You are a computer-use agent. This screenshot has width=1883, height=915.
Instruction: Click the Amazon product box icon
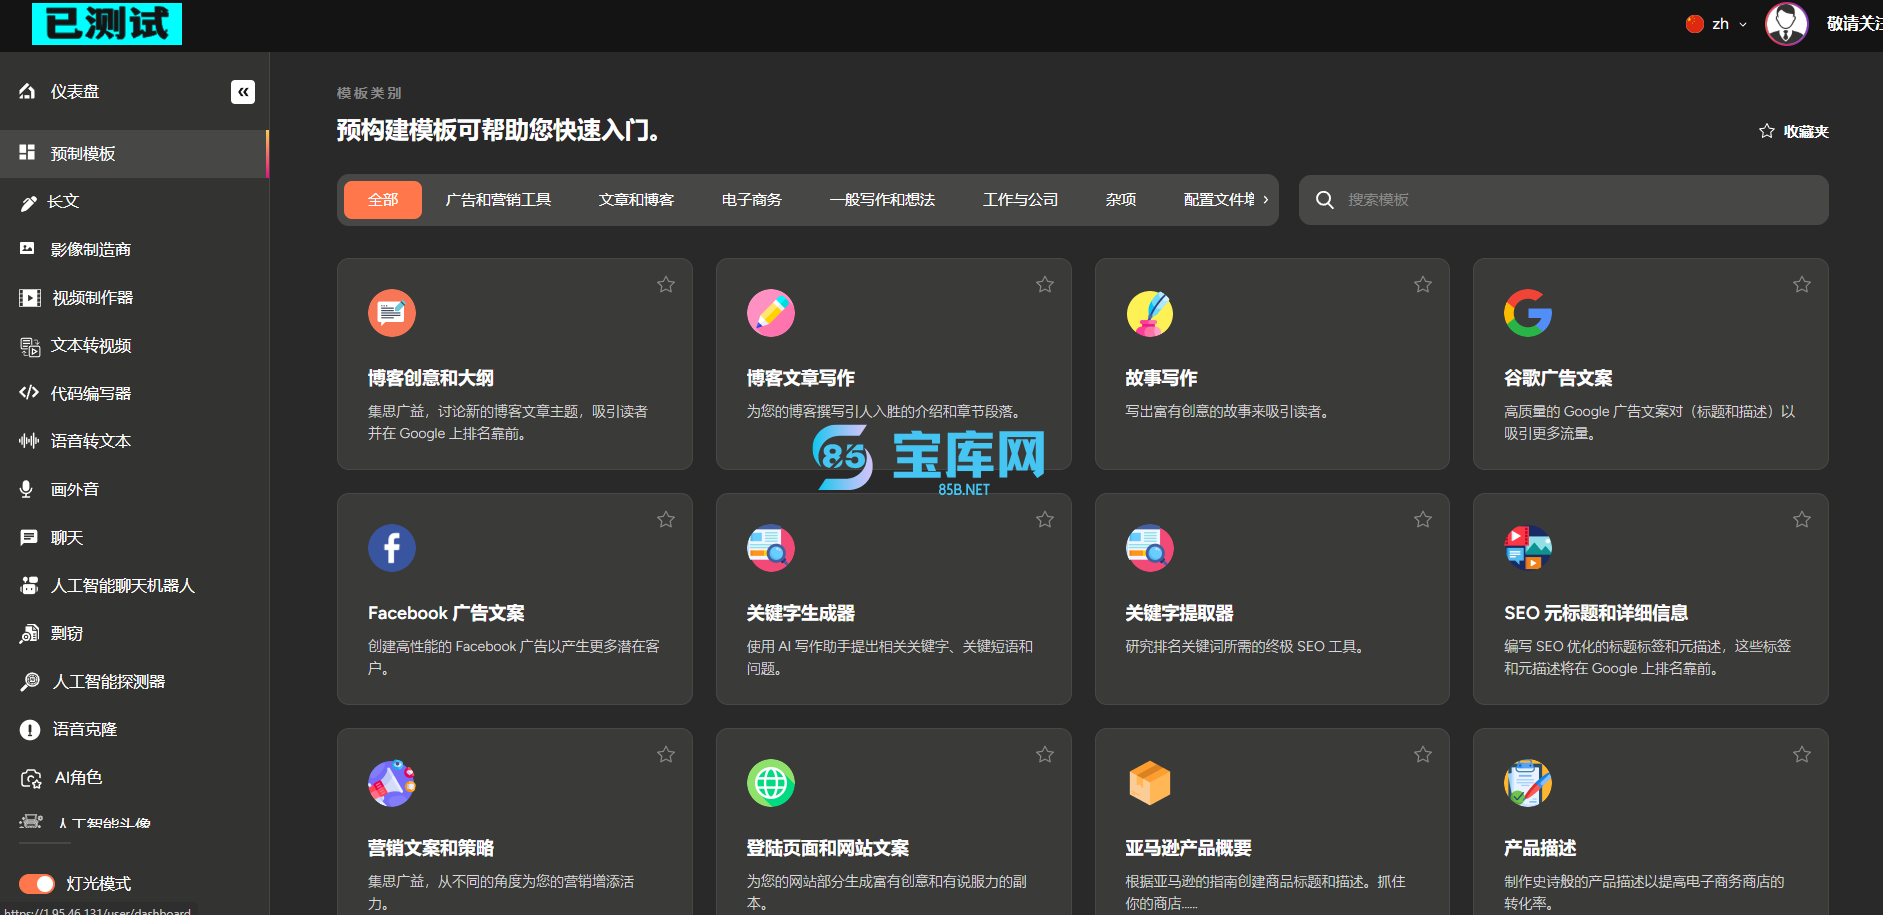click(x=1149, y=783)
